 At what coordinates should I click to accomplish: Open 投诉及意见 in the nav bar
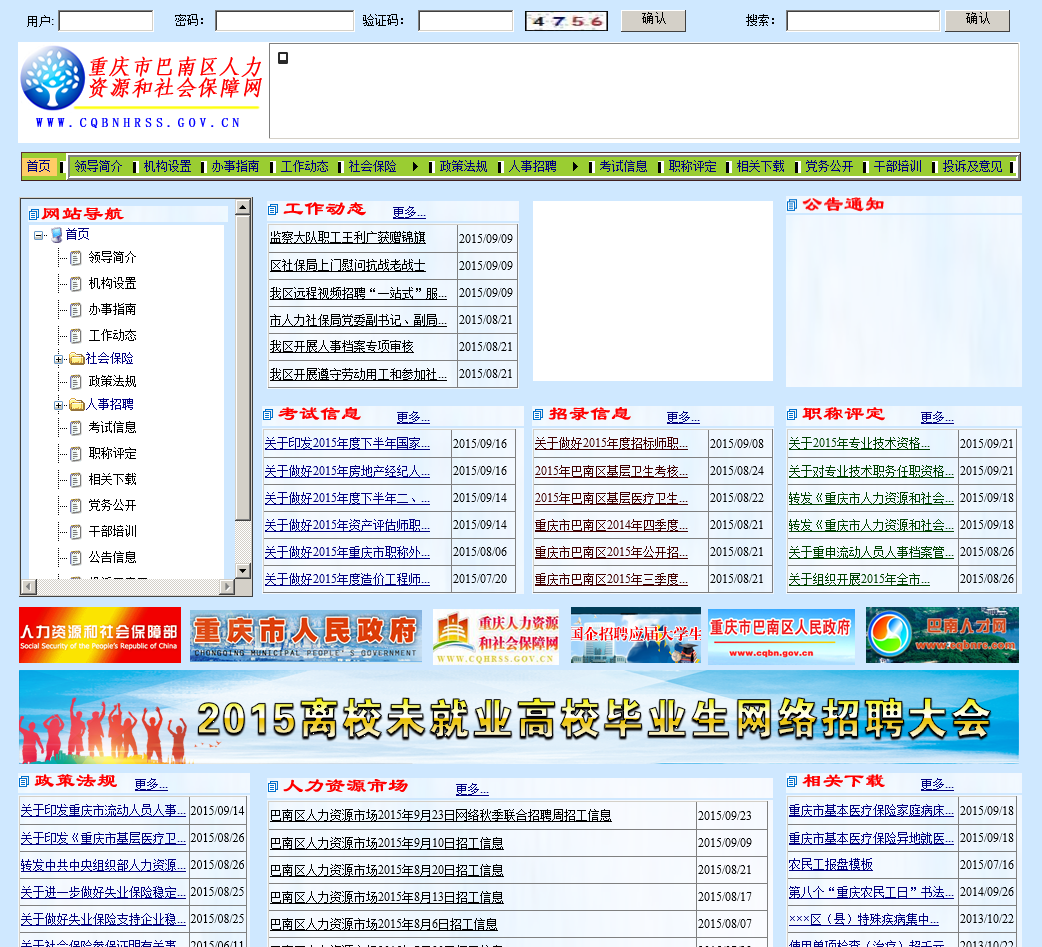click(972, 167)
